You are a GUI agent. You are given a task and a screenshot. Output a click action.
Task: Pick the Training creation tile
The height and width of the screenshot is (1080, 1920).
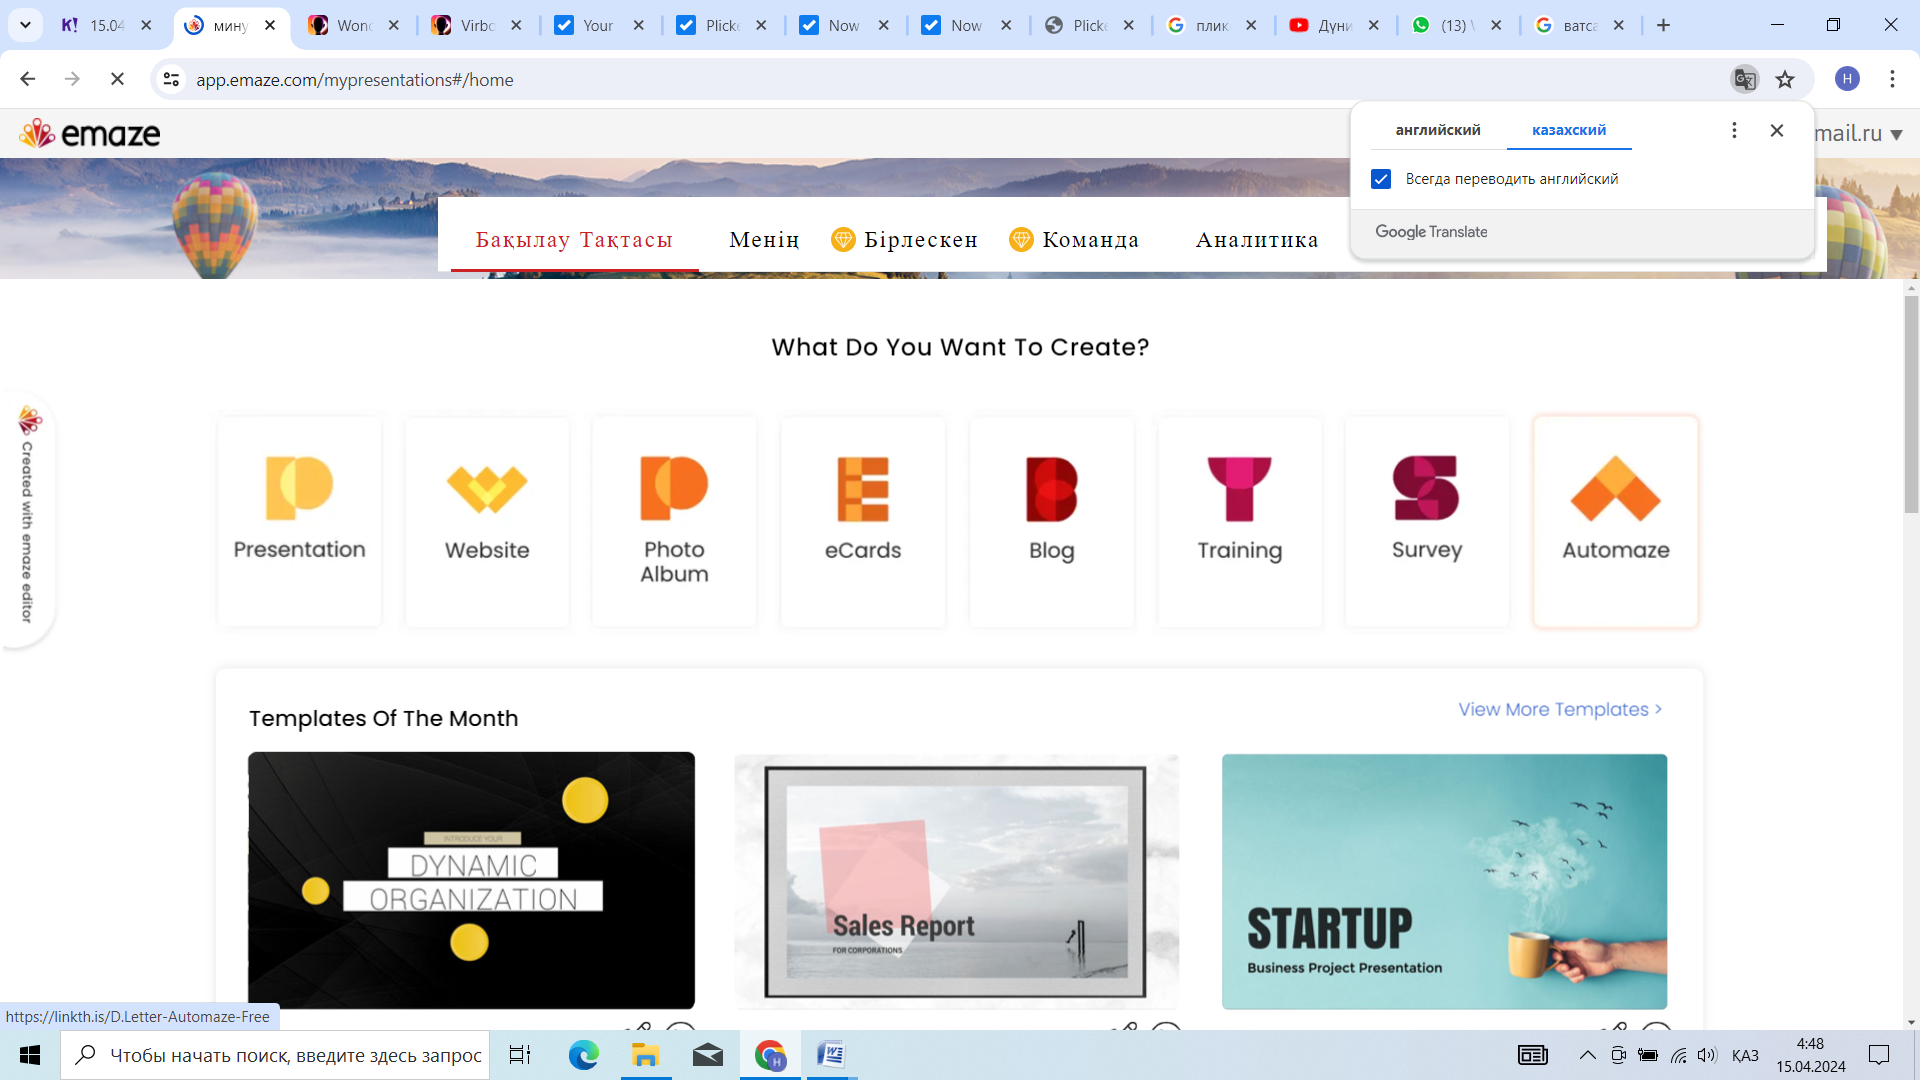point(1239,520)
